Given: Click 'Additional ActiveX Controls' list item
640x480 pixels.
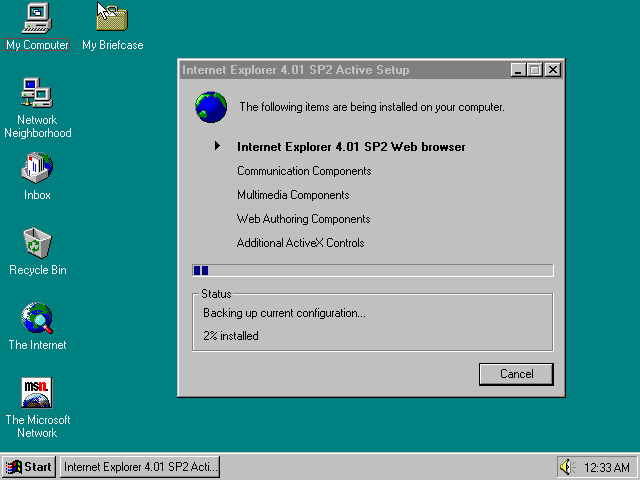Looking at the screenshot, I should click(x=300, y=243).
